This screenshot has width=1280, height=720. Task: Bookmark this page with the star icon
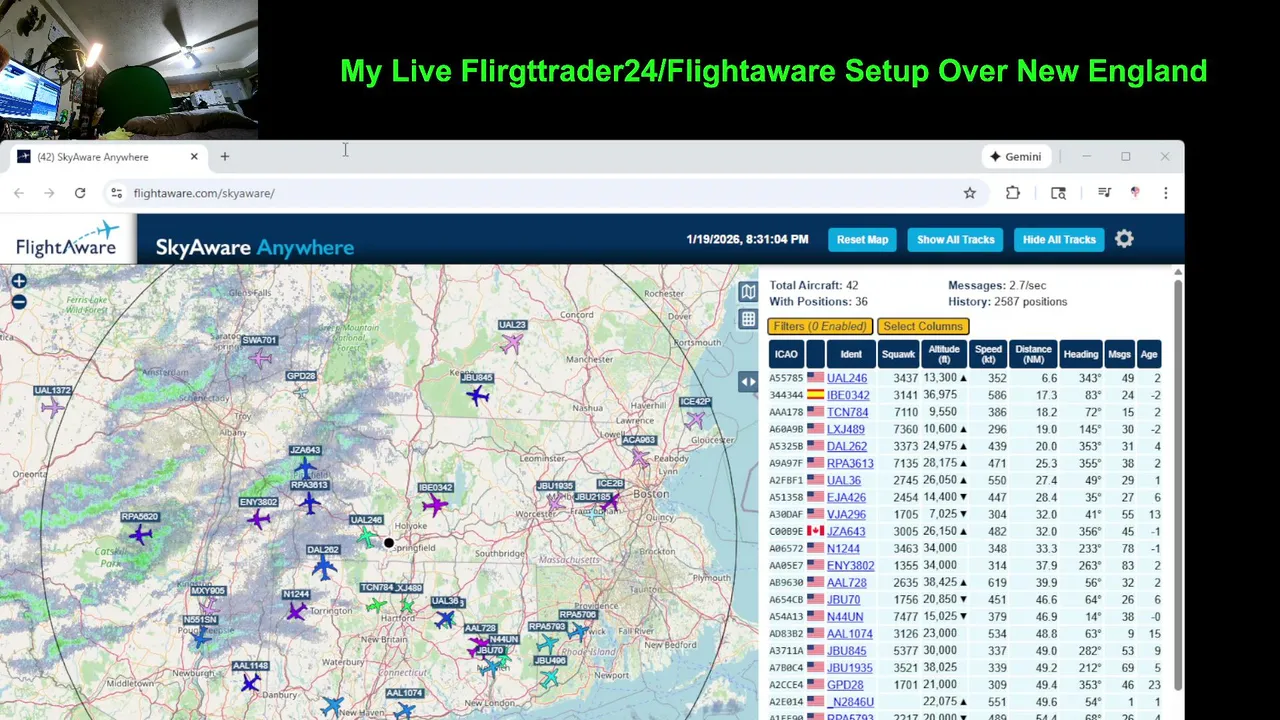tap(969, 193)
